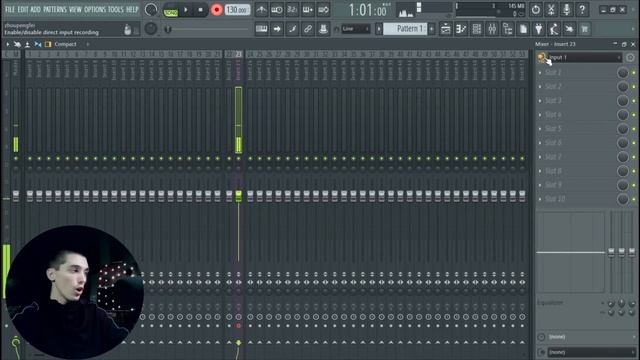Expand Slot 6 options arrow

(540, 143)
